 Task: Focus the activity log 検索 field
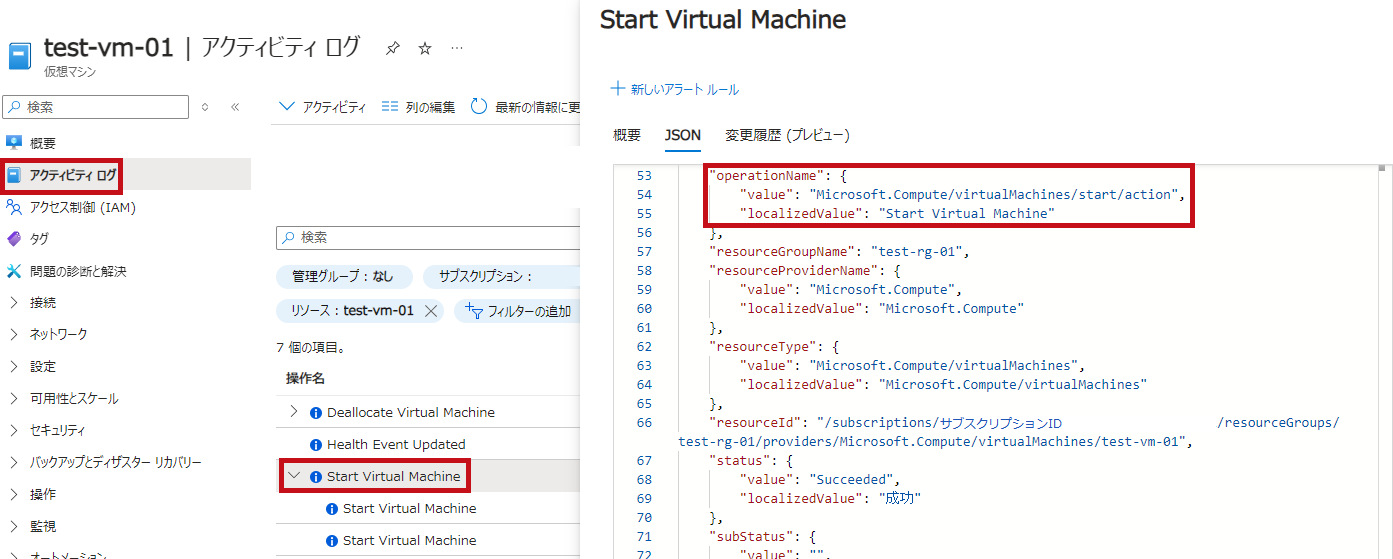428,237
